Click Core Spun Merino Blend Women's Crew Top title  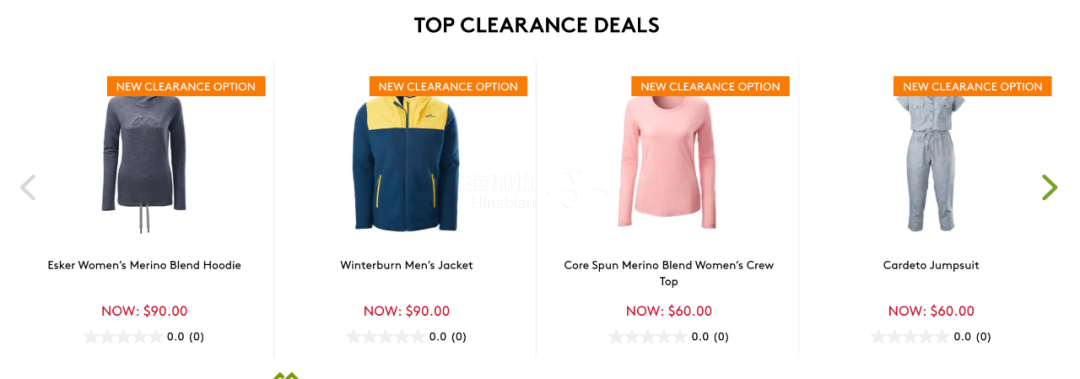669,274
